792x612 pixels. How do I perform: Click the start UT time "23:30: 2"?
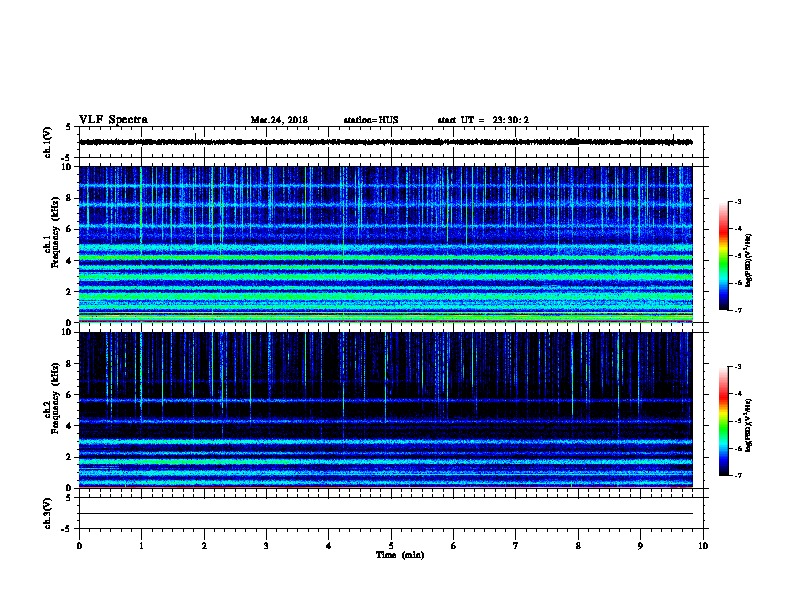511,120
